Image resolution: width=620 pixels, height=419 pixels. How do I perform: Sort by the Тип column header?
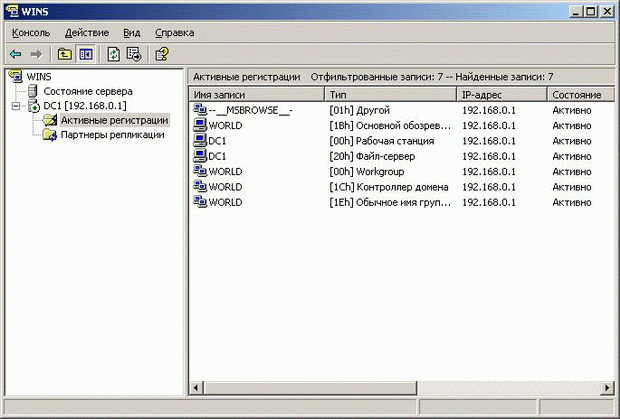pos(390,94)
